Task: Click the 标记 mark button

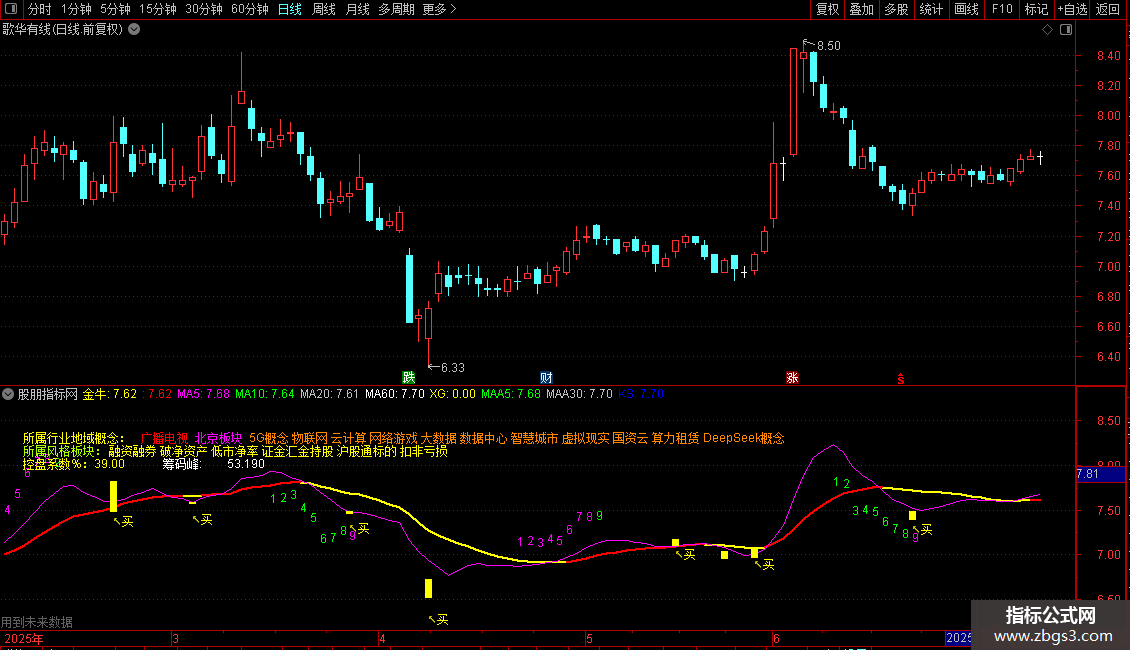Action: (1036, 9)
